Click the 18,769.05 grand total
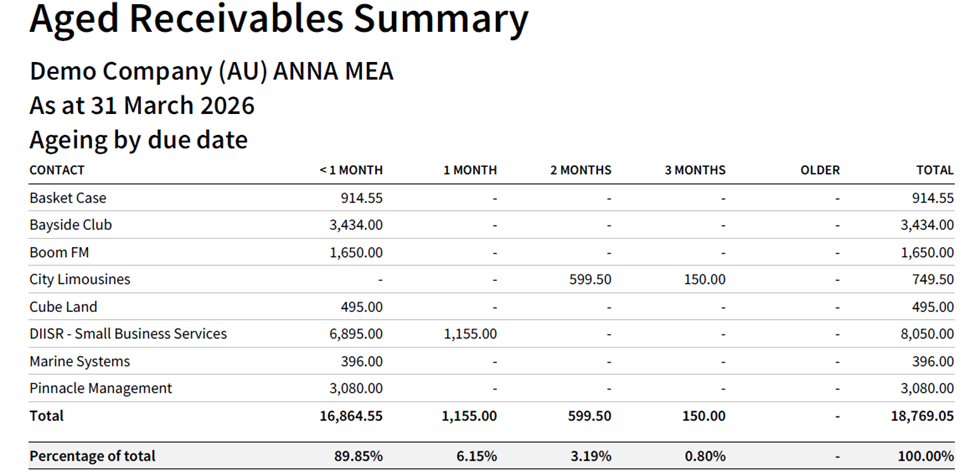 923,416
